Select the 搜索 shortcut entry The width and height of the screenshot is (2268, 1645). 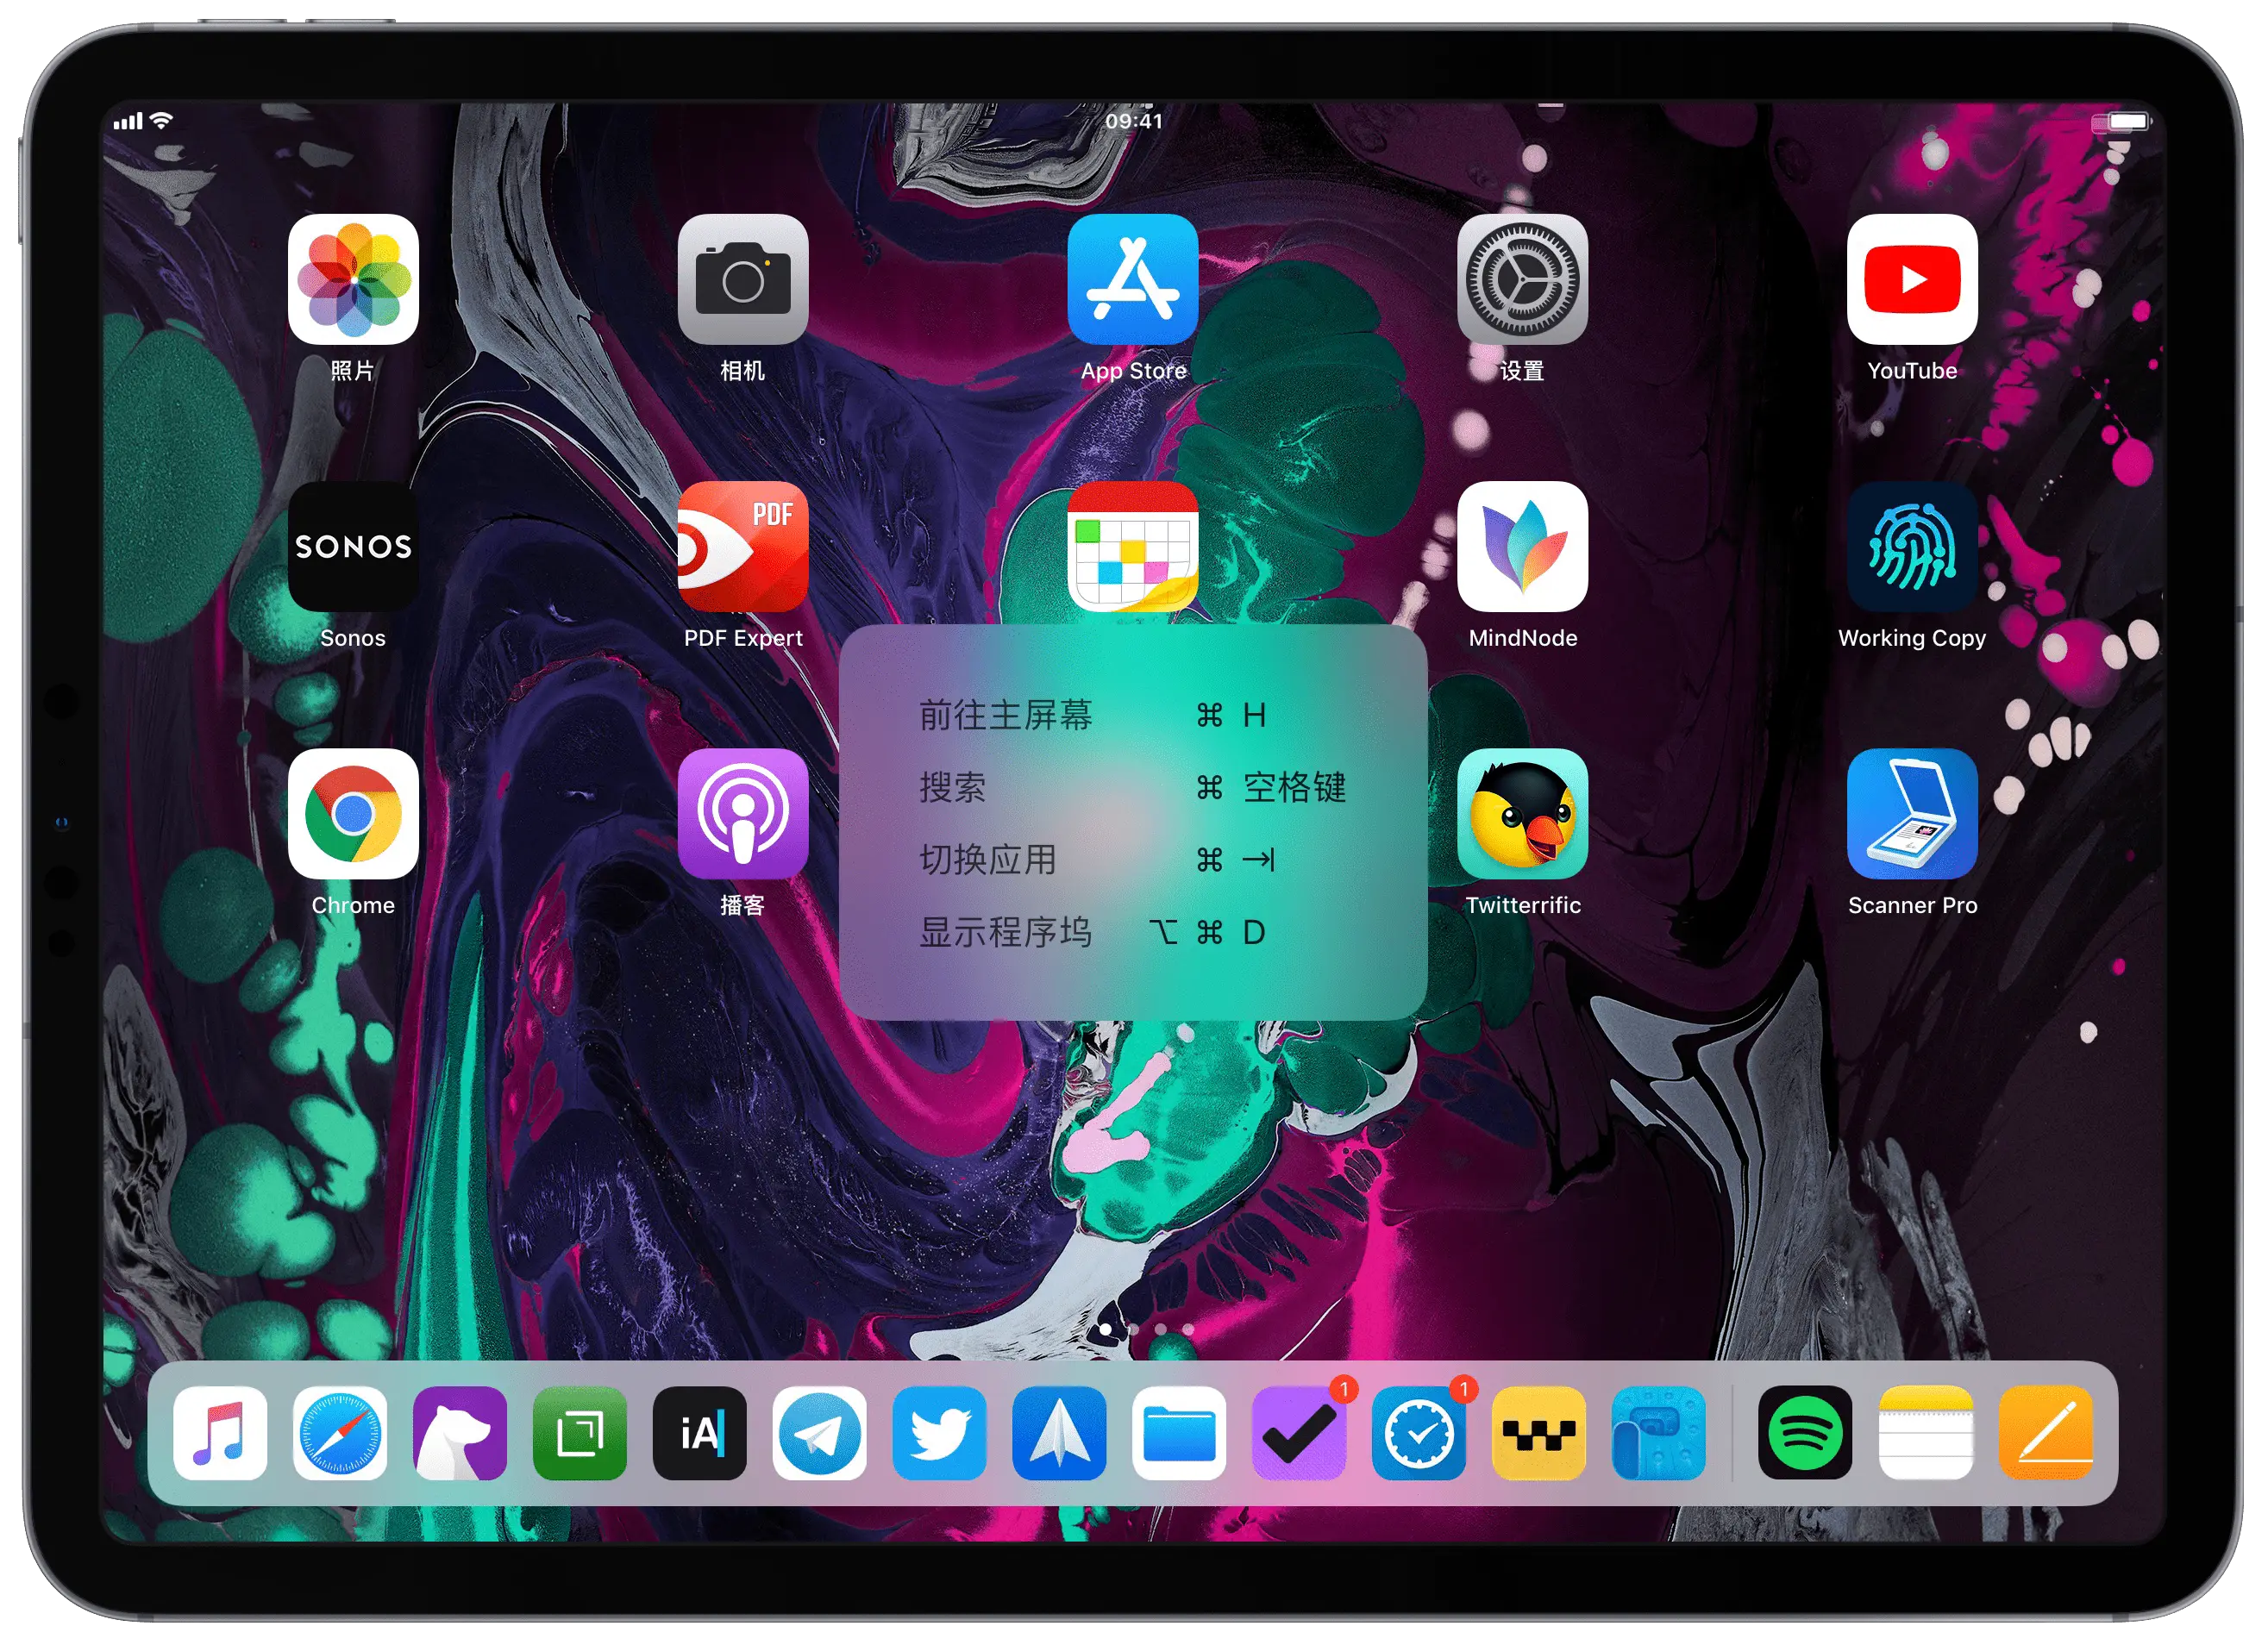(1133, 788)
